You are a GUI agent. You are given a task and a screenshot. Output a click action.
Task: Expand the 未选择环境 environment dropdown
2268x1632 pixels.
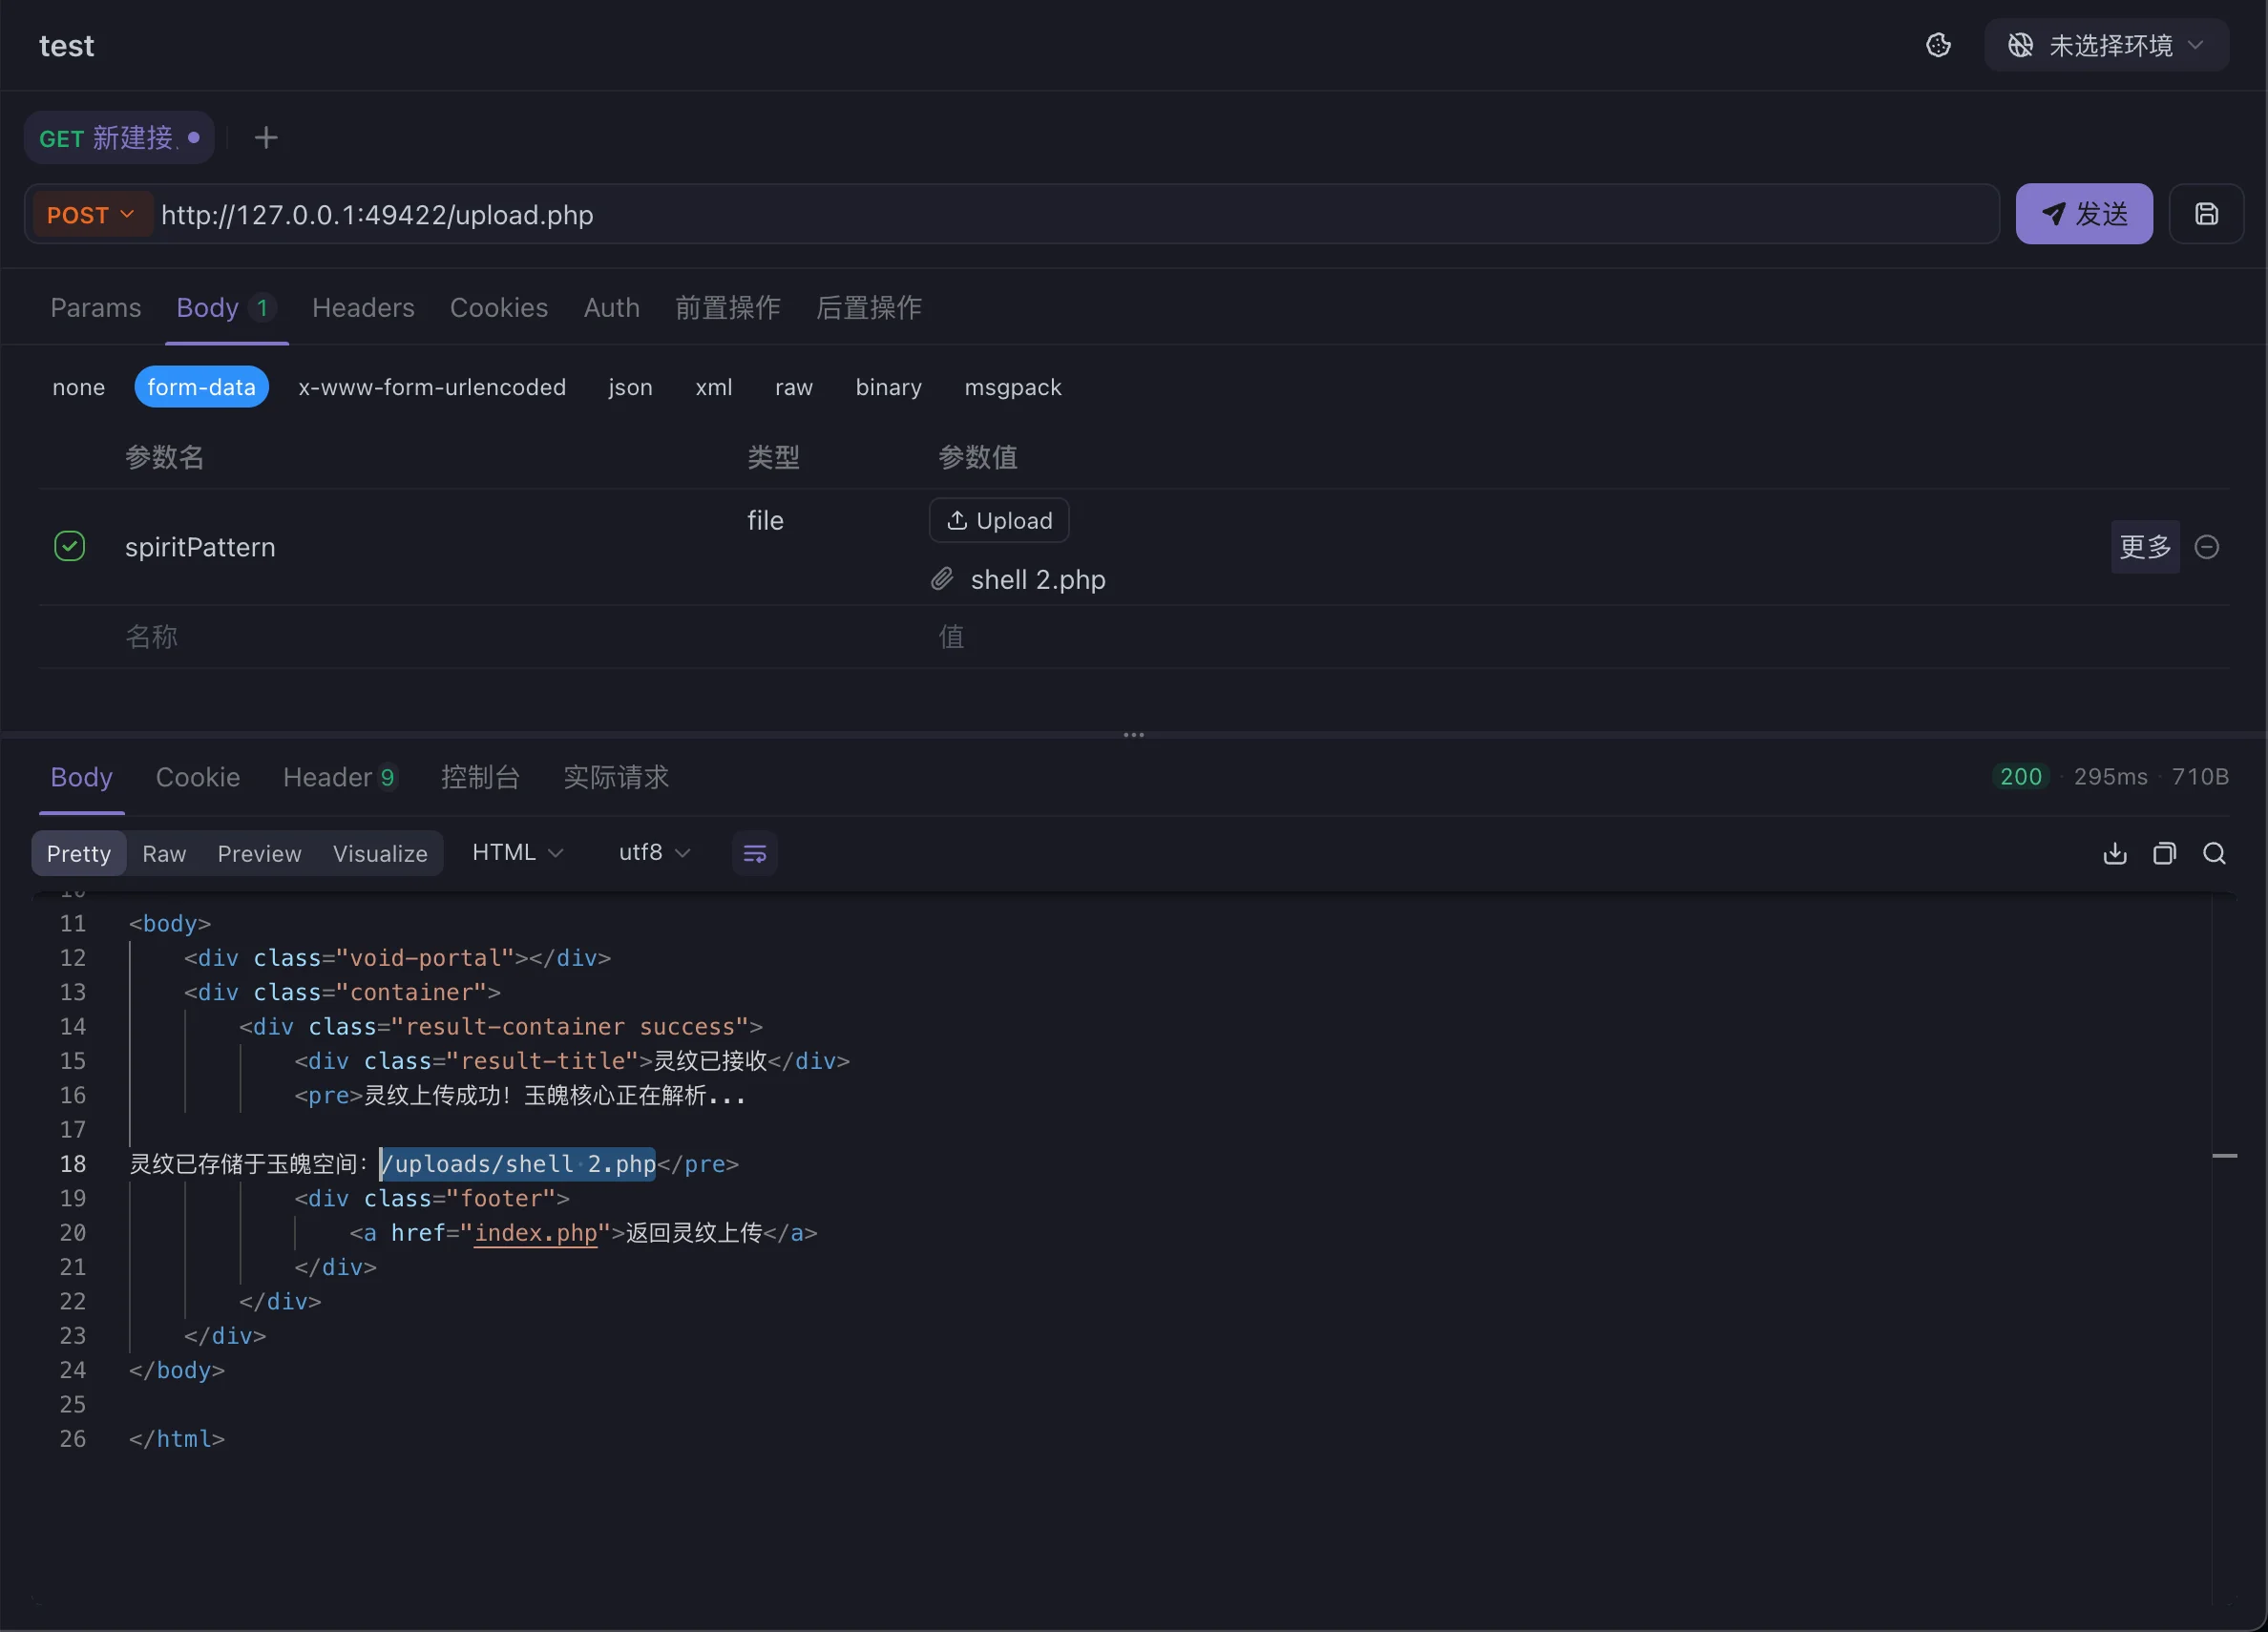pyautogui.click(x=2105, y=45)
